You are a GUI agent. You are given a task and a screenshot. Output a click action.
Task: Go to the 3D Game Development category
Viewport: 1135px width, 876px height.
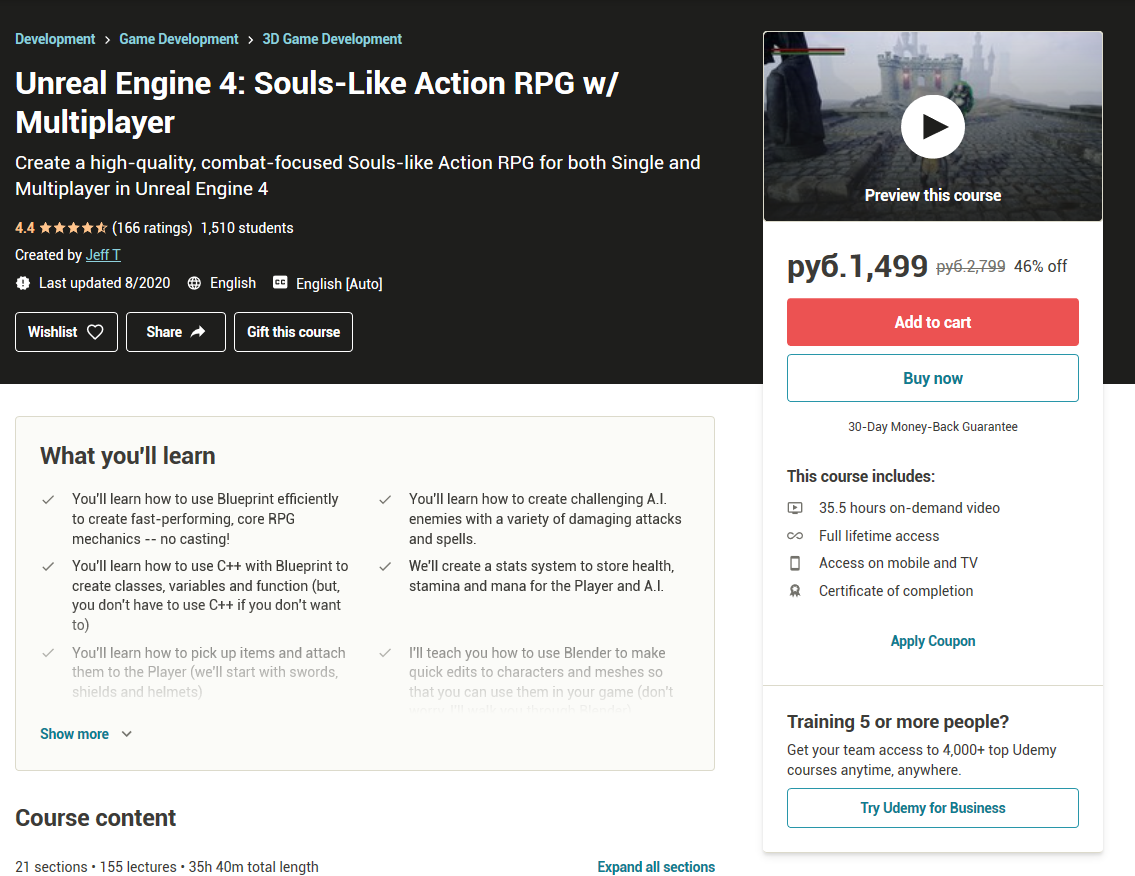(x=332, y=39)
